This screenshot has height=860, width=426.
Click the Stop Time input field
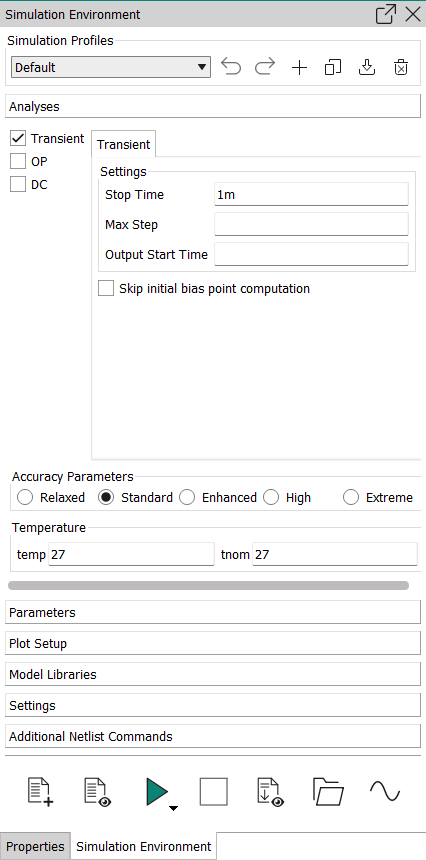coord(311,194)
